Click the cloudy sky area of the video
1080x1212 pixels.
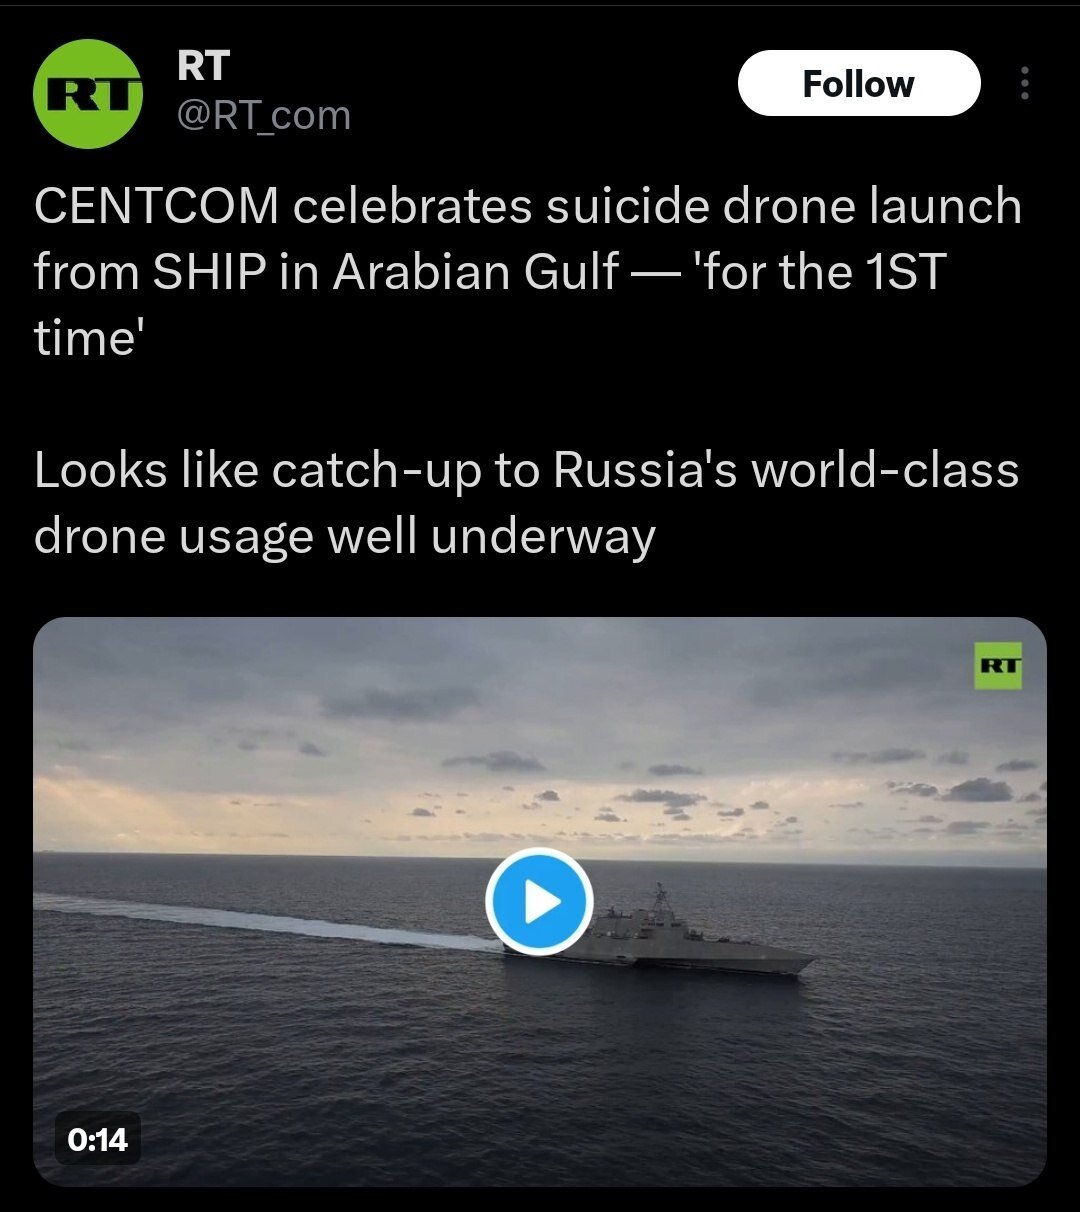click(540, 730)
